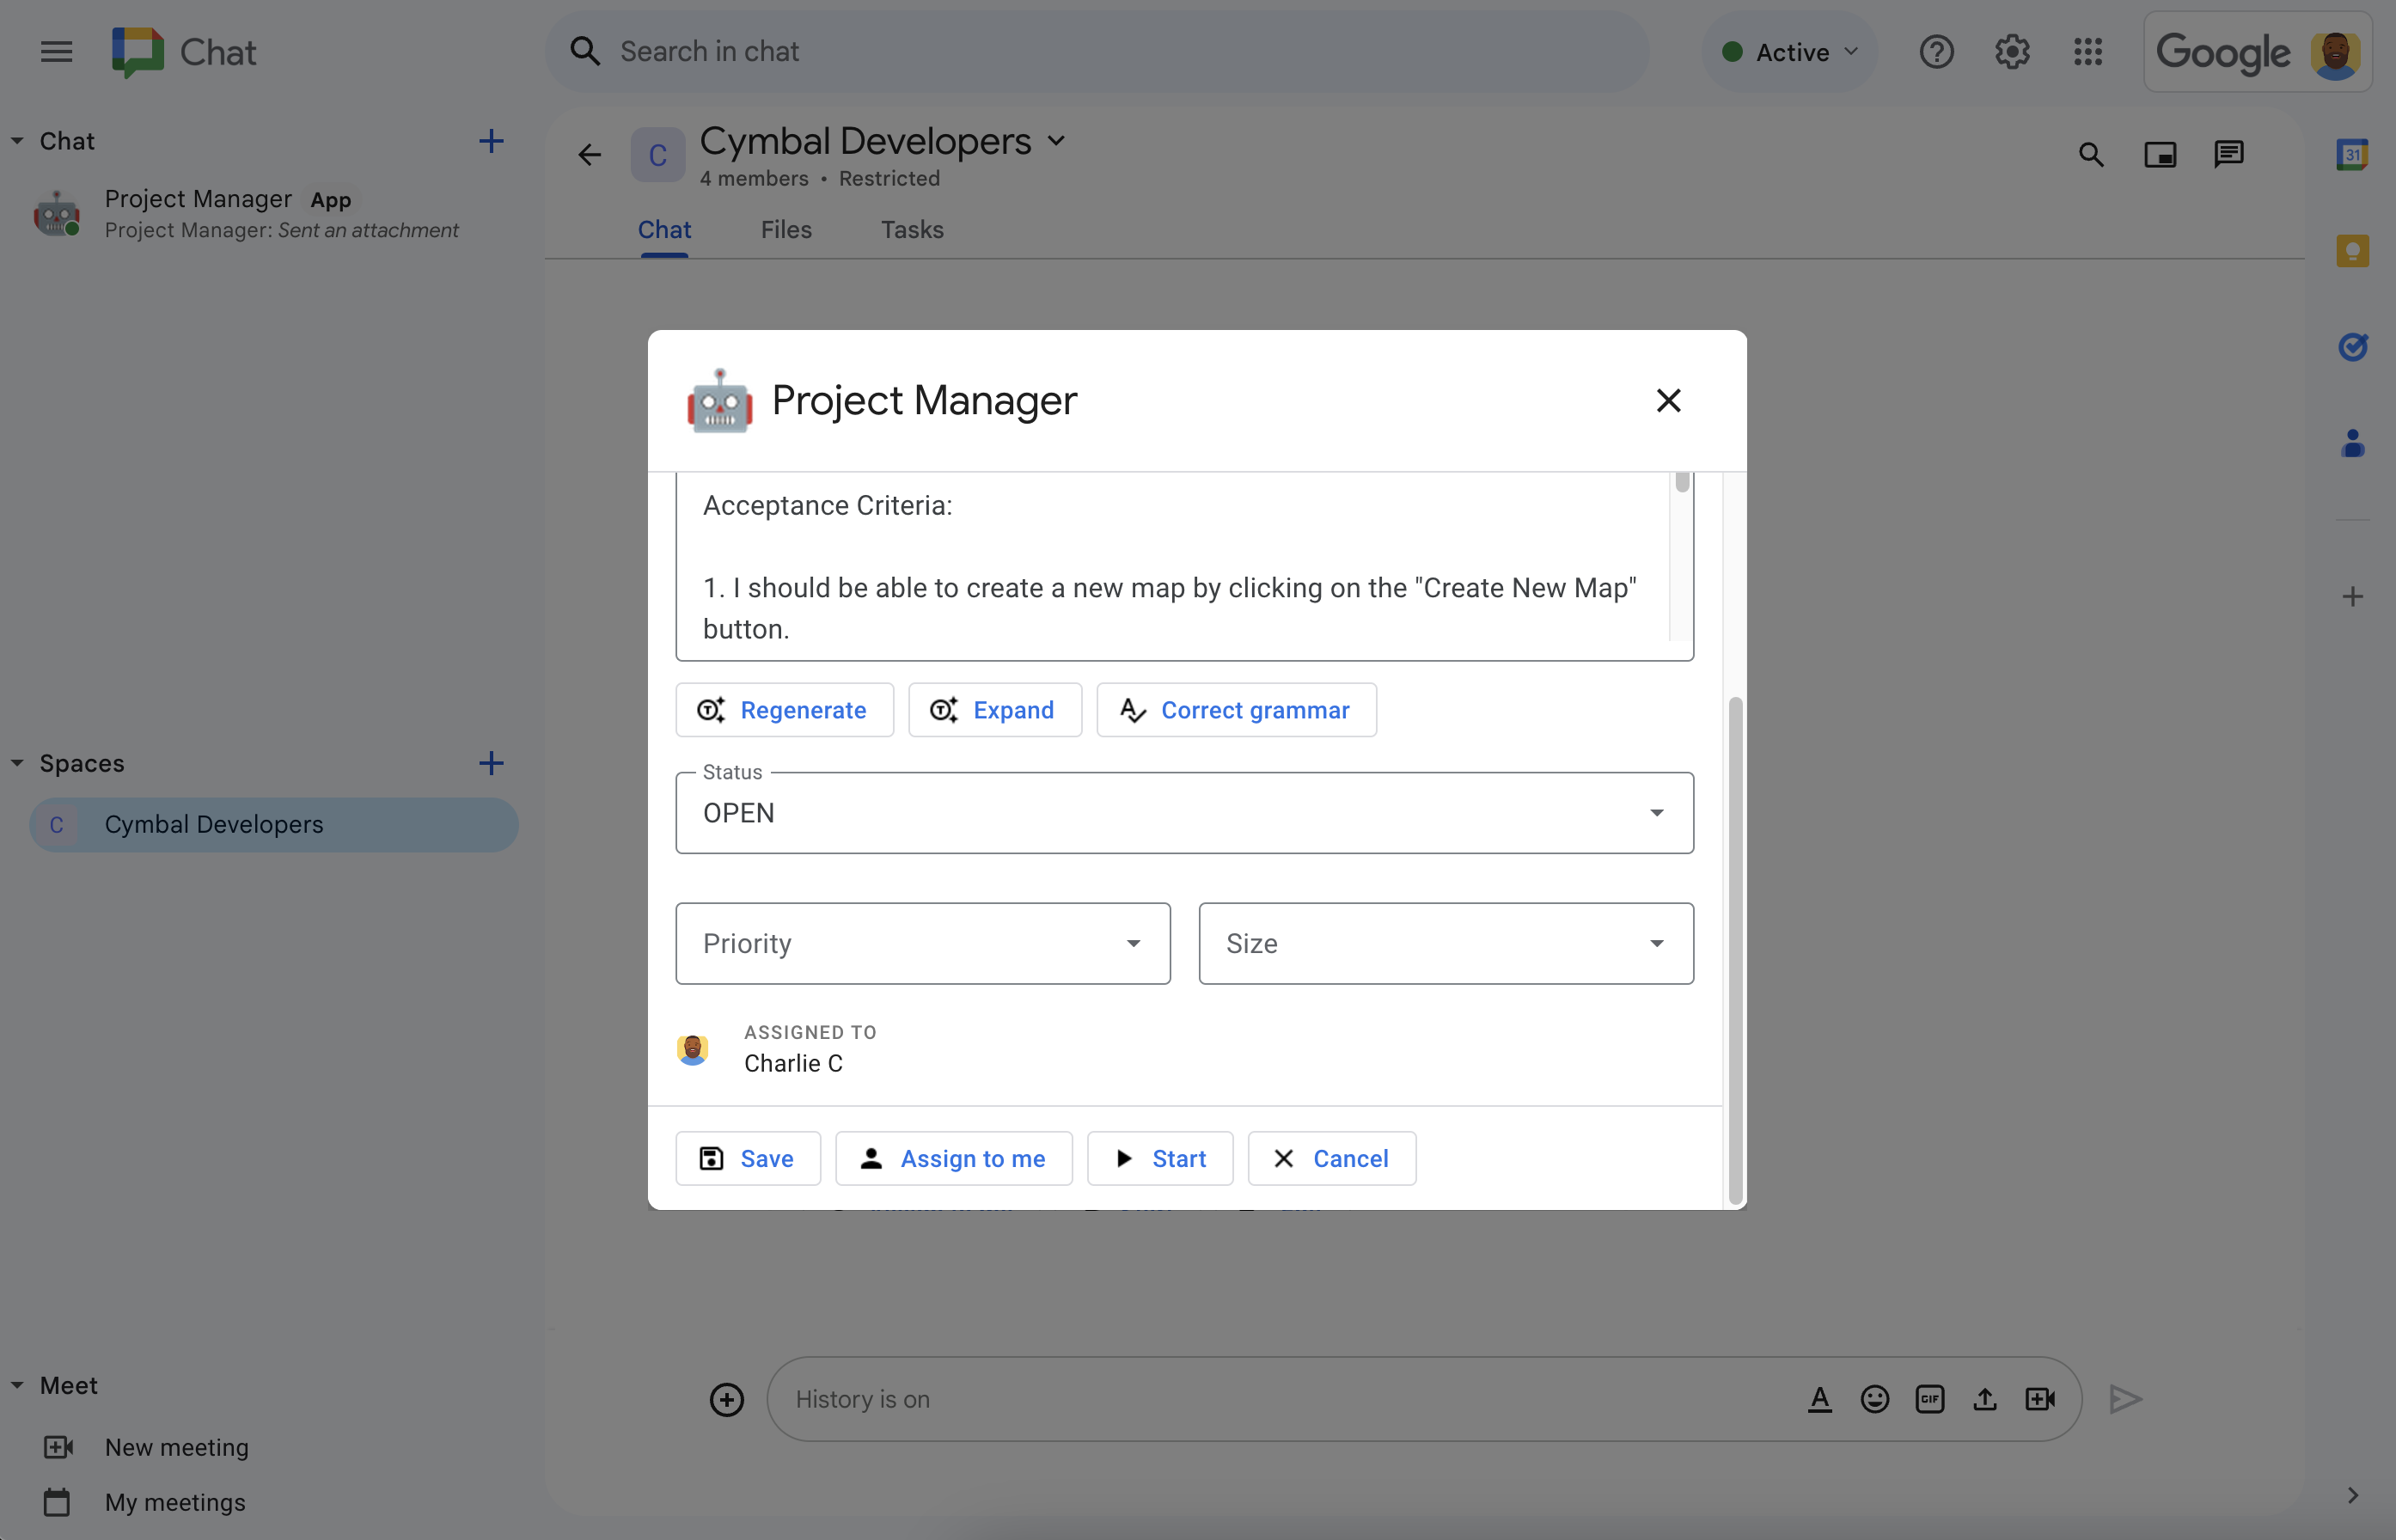Click the Regenerate icon button
The width and height of the screenshot is (2396, 1540).
click(711, 709)
